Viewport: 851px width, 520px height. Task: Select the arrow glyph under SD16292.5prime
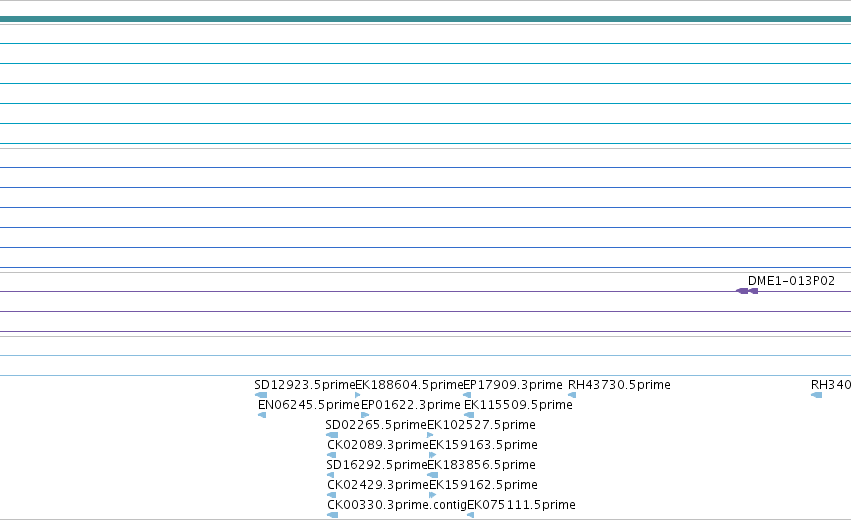pos(330,475)
